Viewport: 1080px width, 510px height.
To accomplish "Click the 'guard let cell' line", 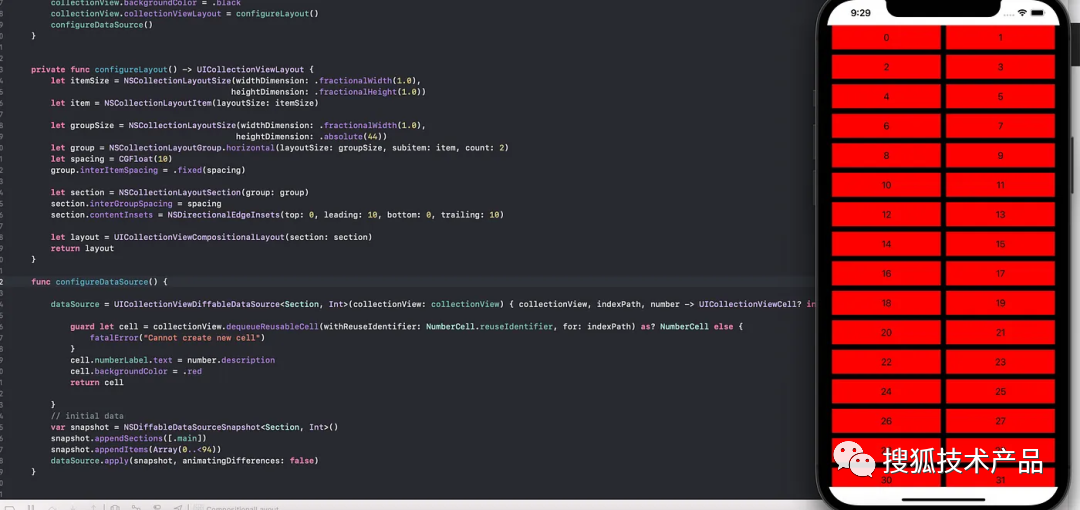I will [406, 327].
